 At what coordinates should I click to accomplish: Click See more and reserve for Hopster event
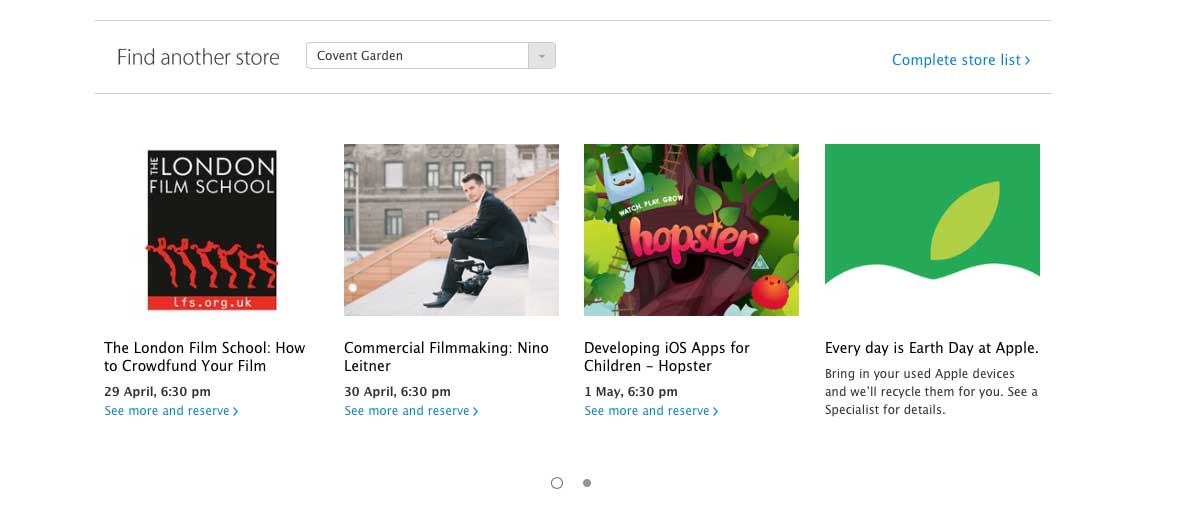(x=651, y=411)
